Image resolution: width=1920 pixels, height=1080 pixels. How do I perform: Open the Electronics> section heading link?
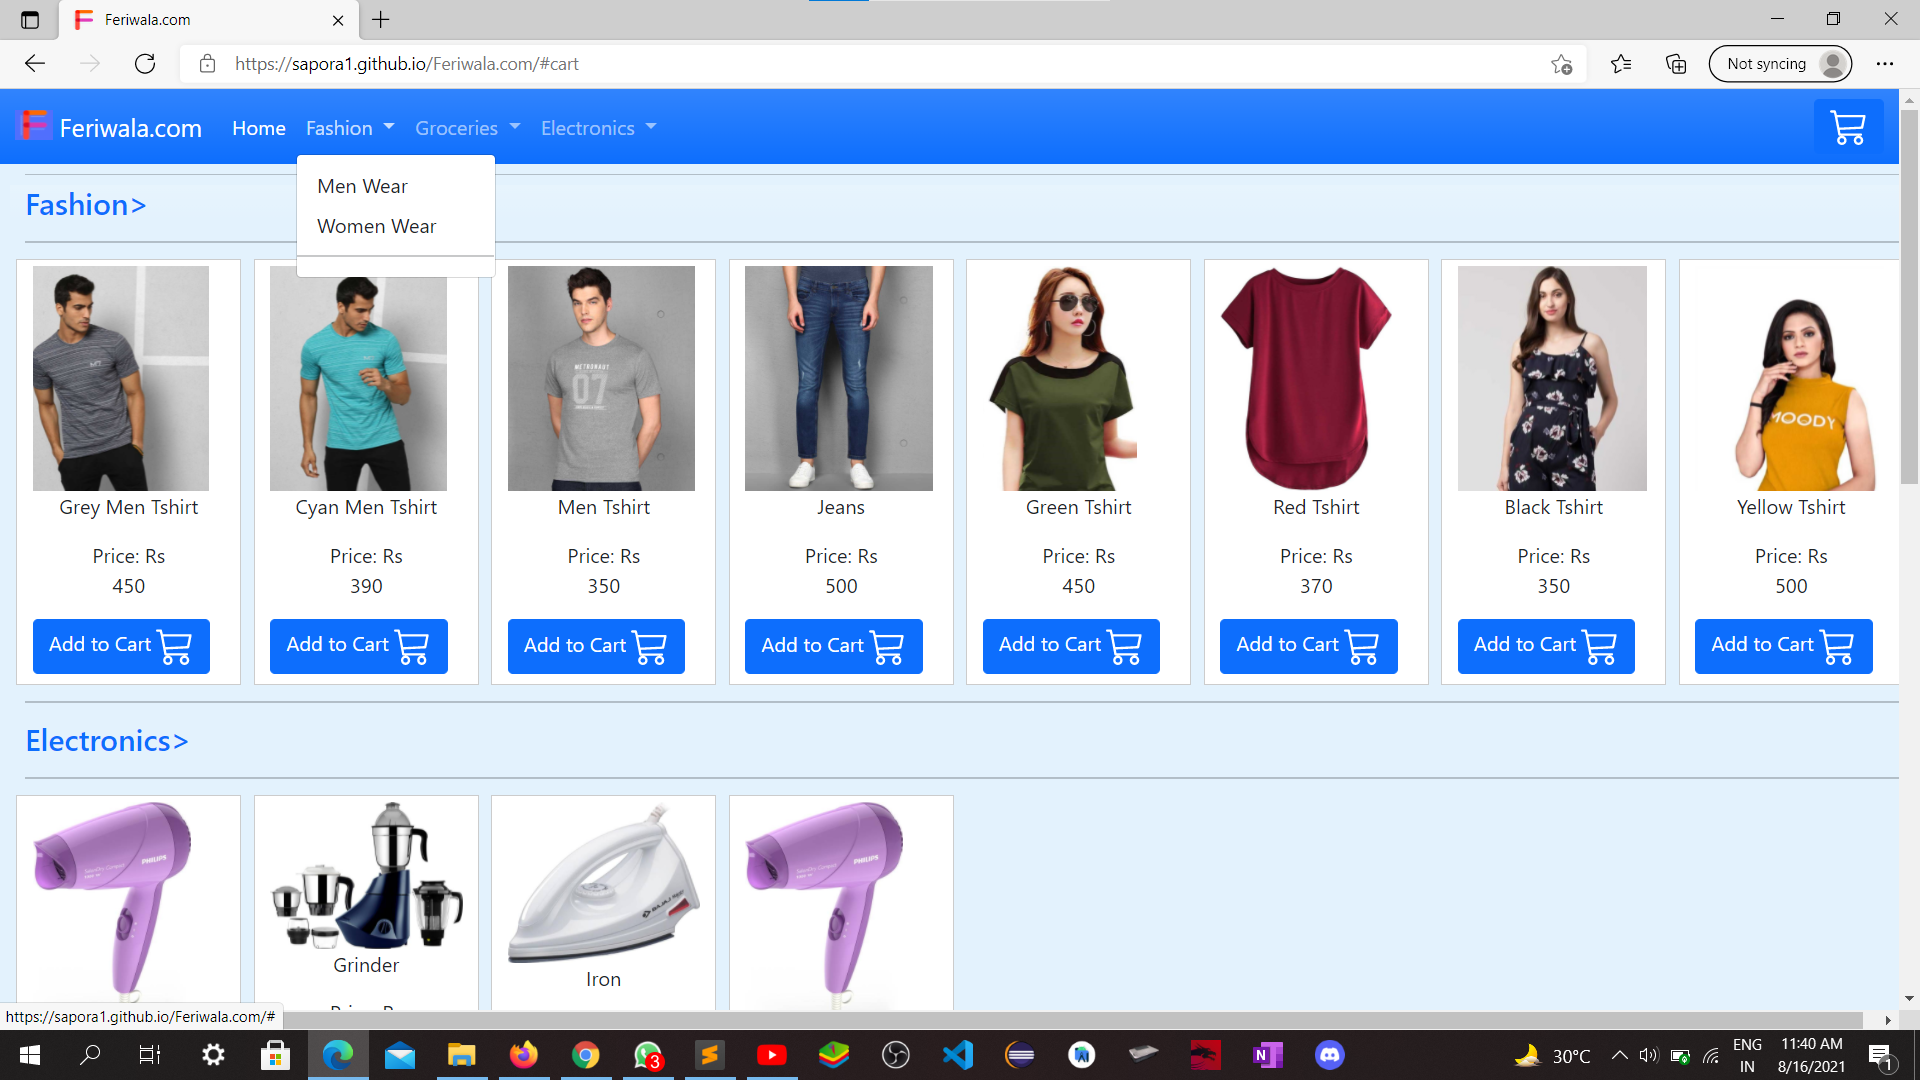(107, 741)
